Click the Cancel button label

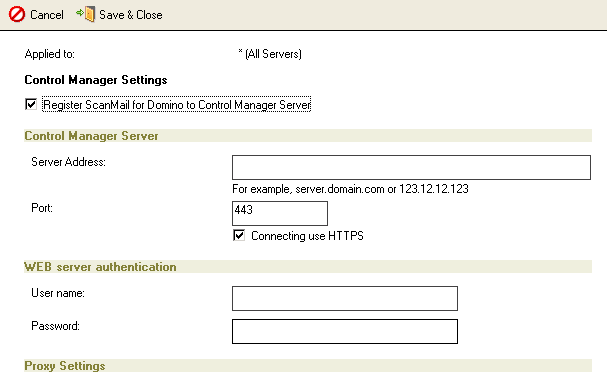click(47, 15)
